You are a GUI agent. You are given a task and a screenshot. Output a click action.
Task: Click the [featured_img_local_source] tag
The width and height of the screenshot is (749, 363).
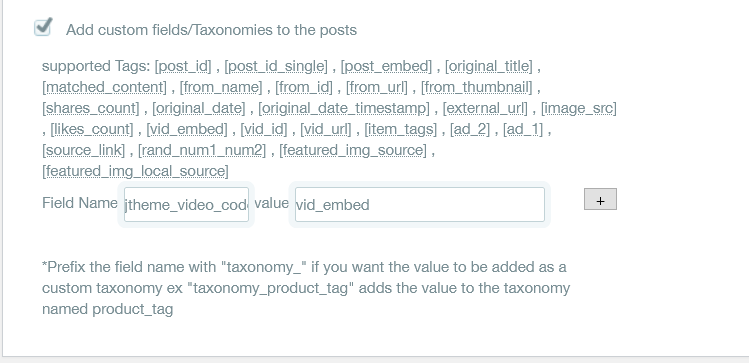click(x=135, y=171)
